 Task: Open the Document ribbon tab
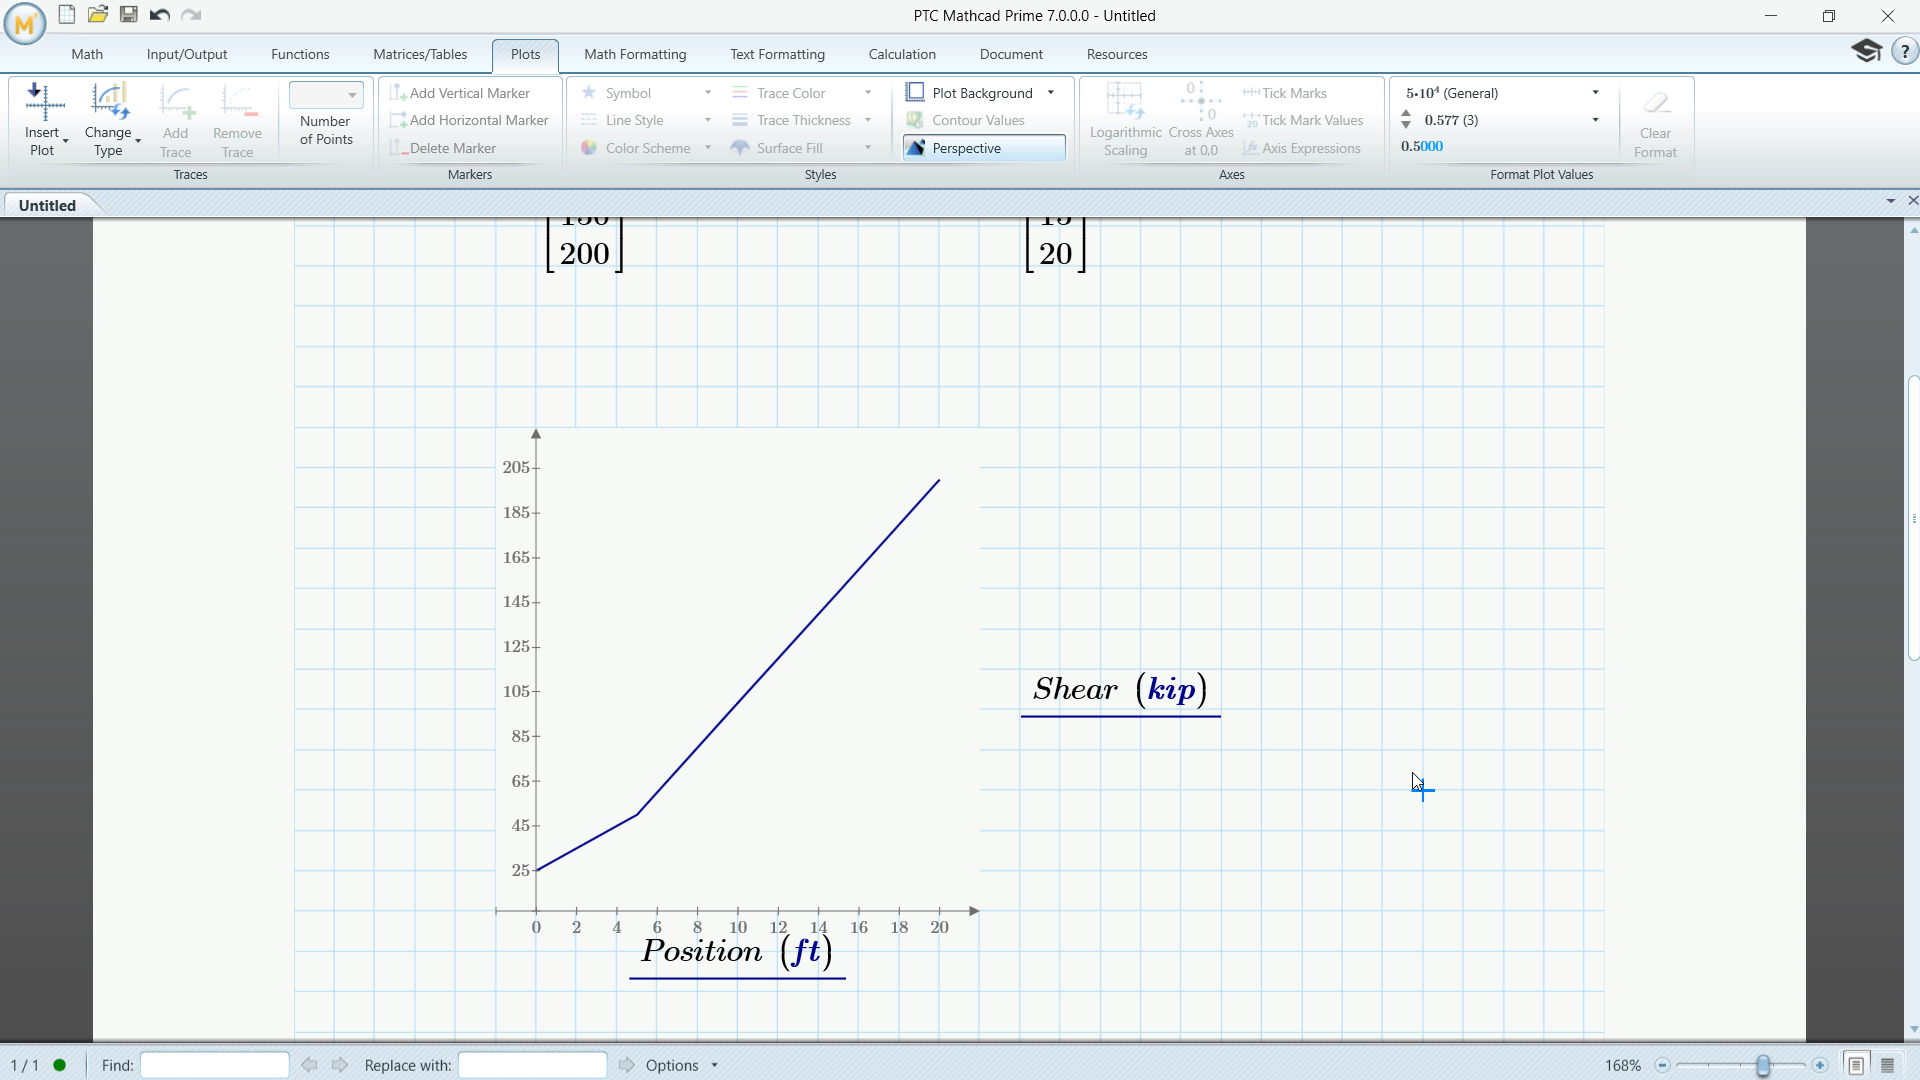click(x=1011, y=54)
